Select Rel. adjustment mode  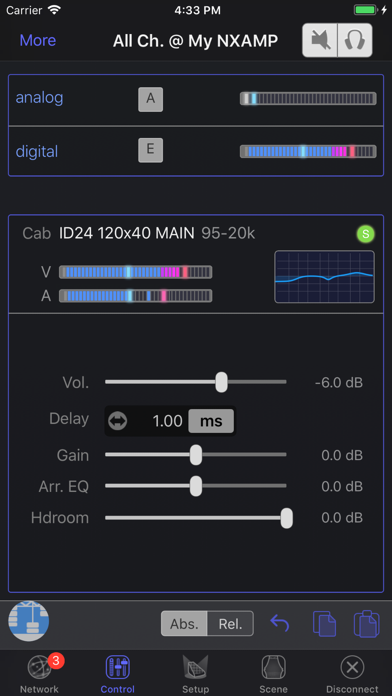click(230, 624)
